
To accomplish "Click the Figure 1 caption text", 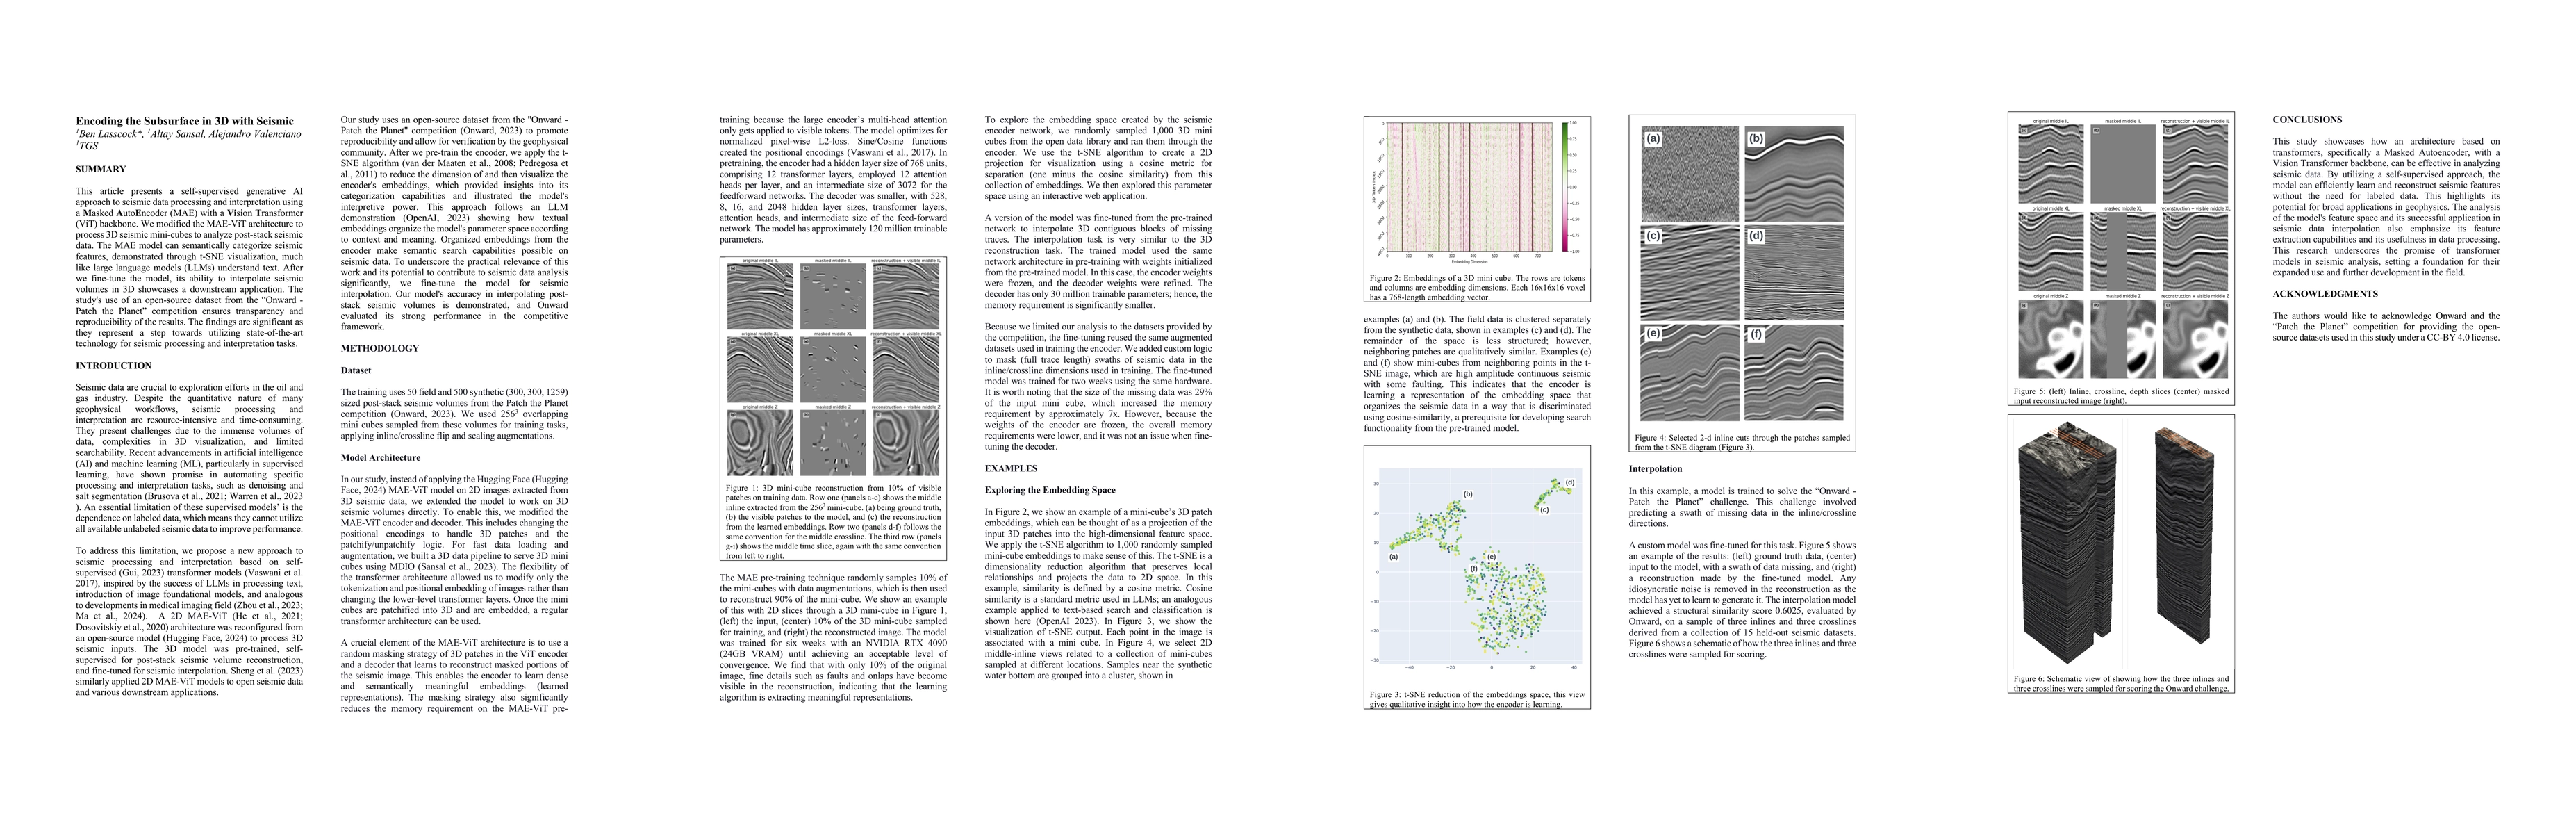I will click(833, 521).
